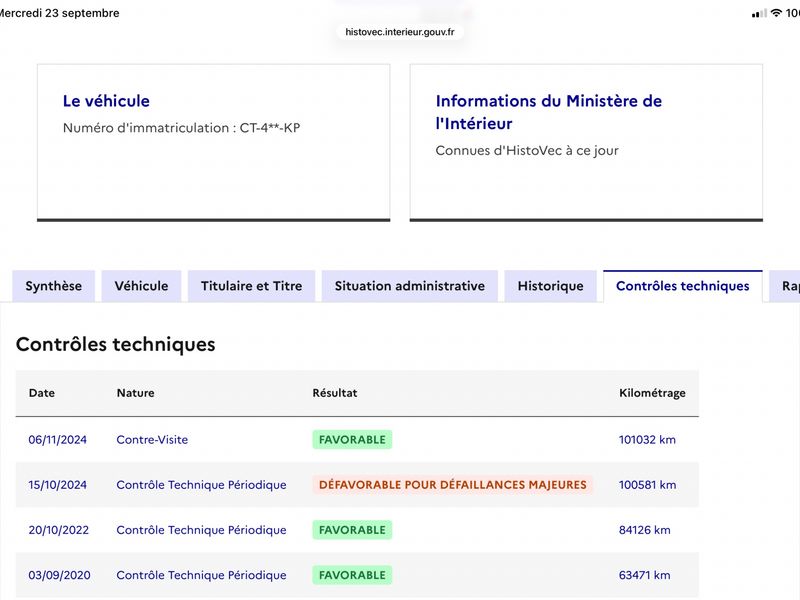Open the Synthèse tab
Image resolution: width=800 pixels, height=600 pixels.
point(54,286)
